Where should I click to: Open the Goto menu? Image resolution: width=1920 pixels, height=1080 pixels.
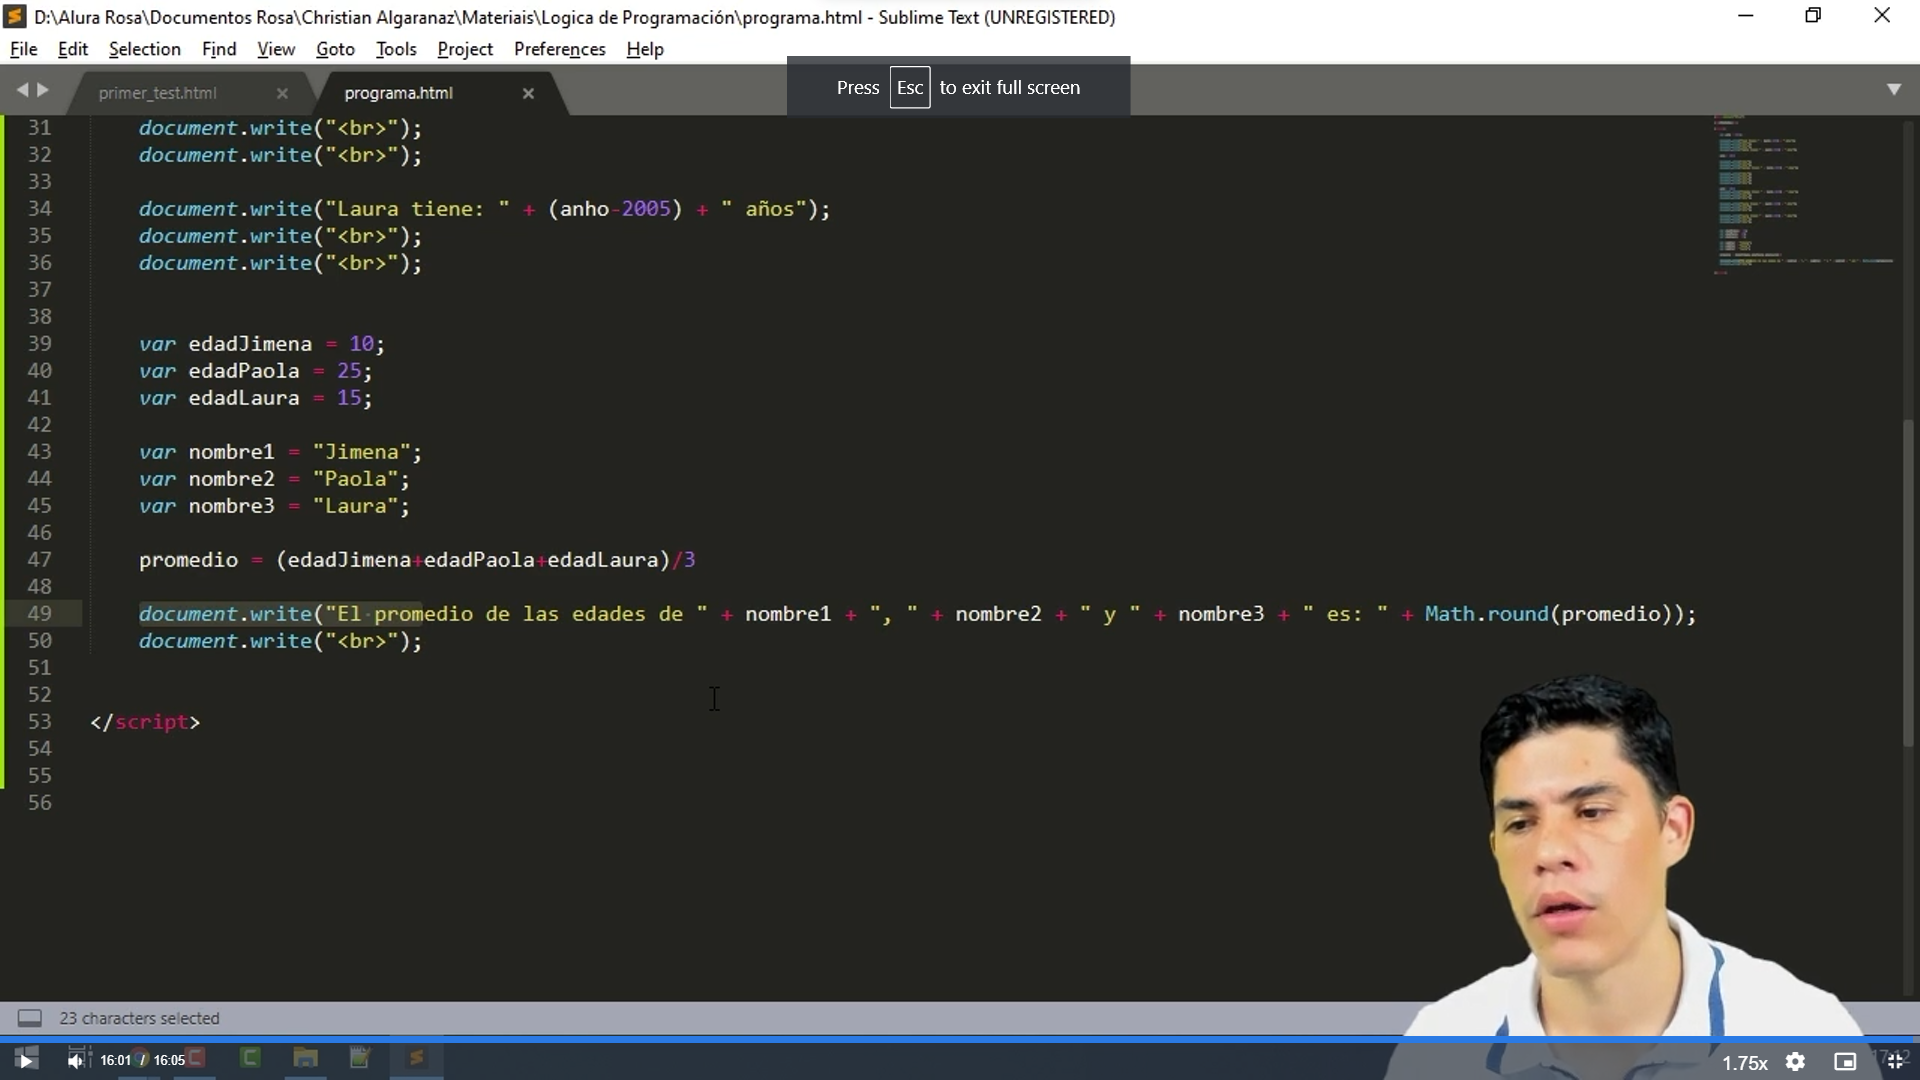335,49
